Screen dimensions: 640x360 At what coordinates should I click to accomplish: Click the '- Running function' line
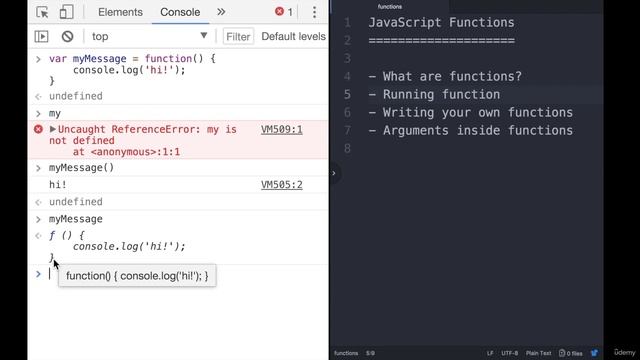click(434, 94)
